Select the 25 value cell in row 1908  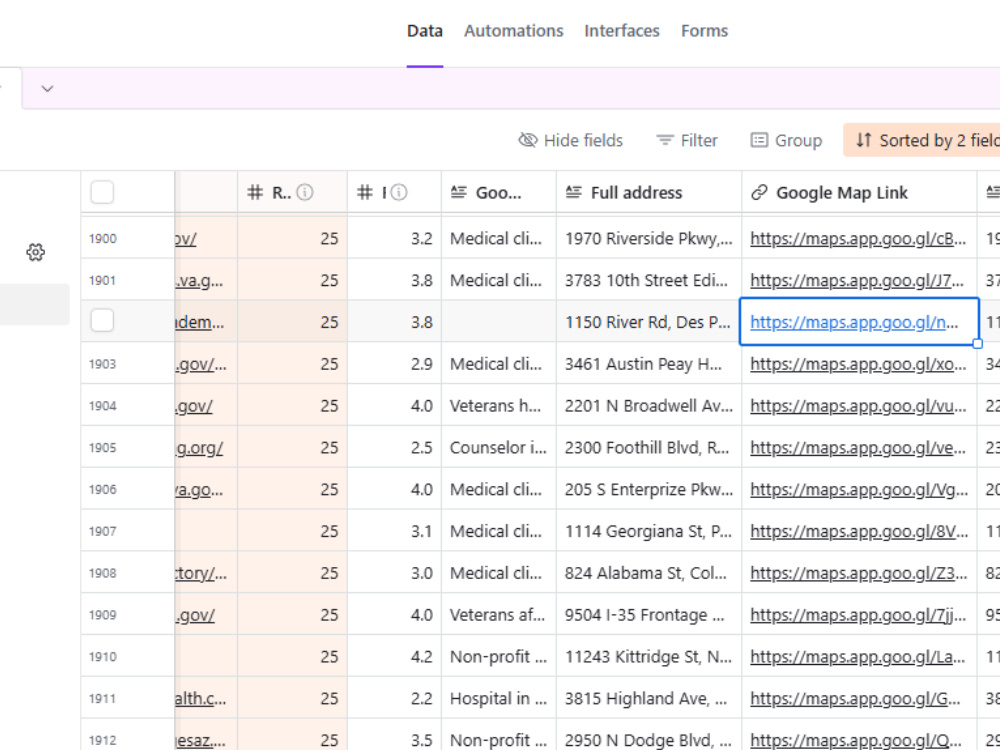[x=293, y=573]
